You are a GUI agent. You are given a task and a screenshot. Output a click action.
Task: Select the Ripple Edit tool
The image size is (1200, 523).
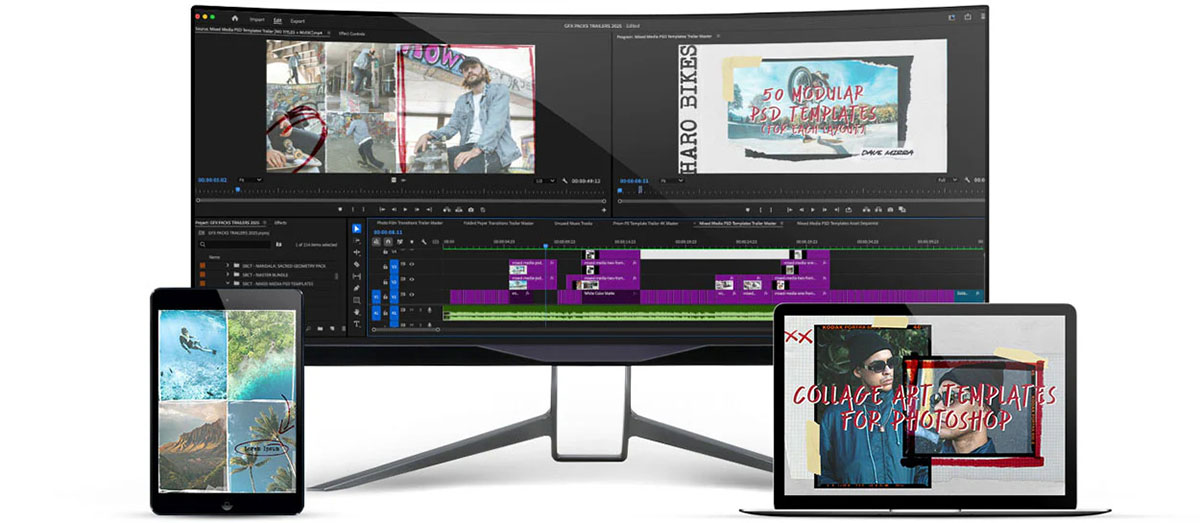pyautogui.click(x=357, y=252)
